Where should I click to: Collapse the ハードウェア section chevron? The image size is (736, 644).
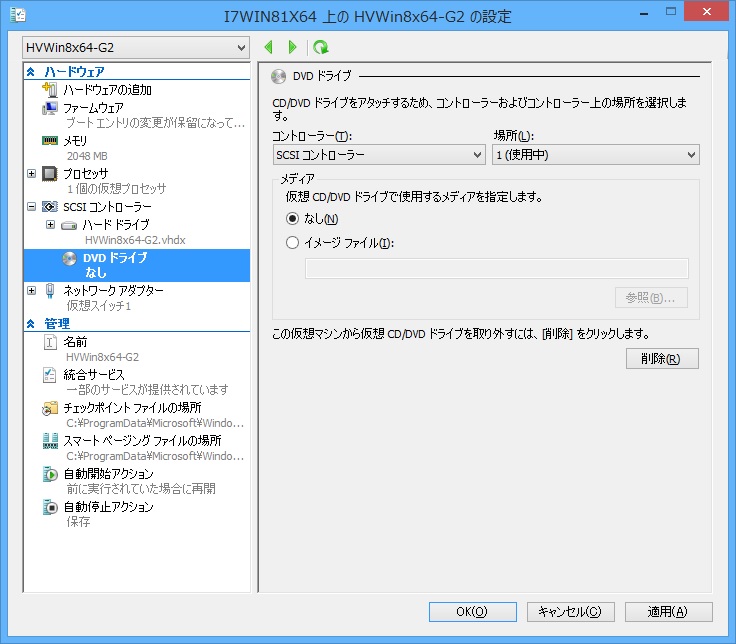click(x=31, y=72)
